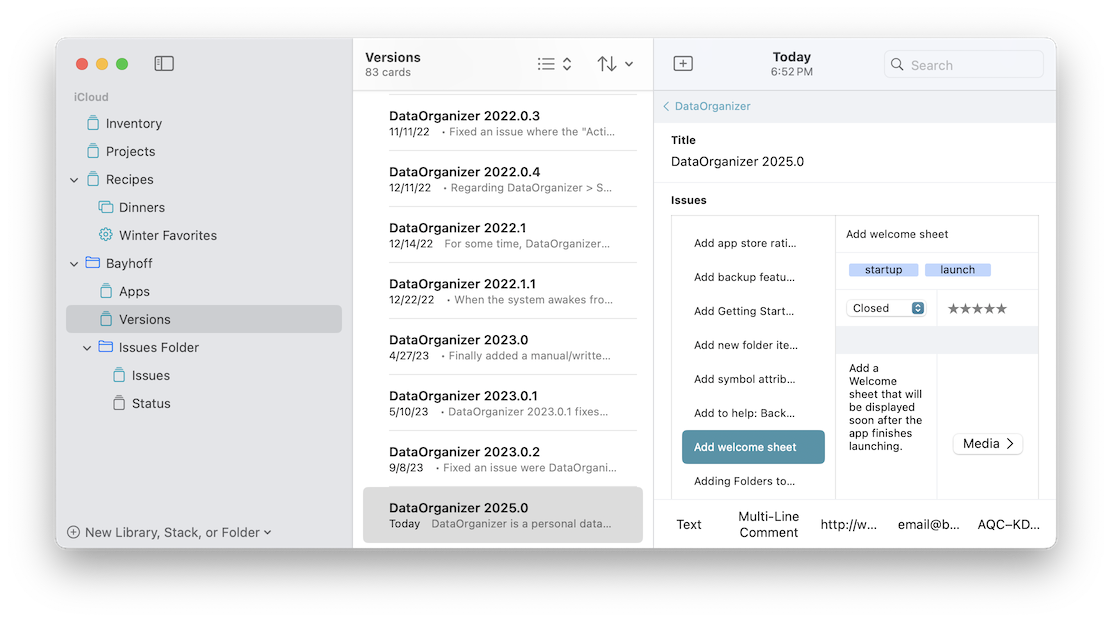The image size is (1112, 622).
Task: Click the Apps stack icon
Action: [x=106, y=291]
